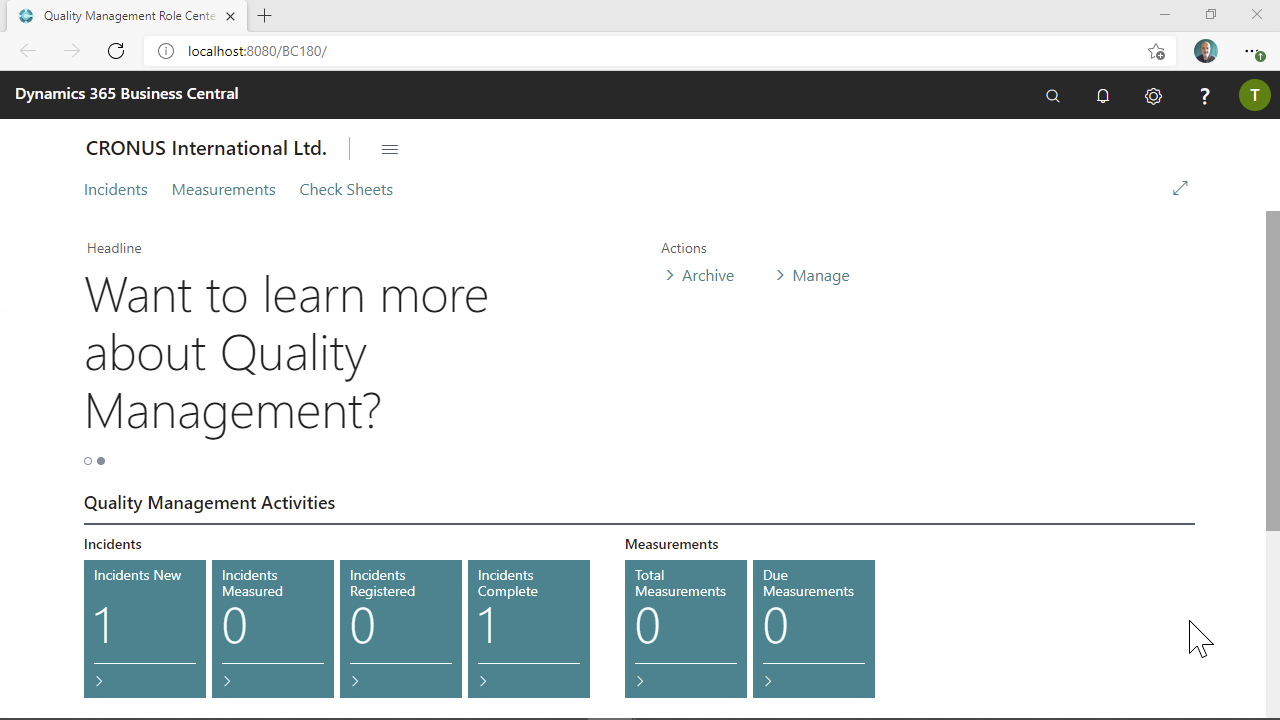The image size is (1280, 720).
Task: Open the Check Sheets menu item
Action: 346,190
